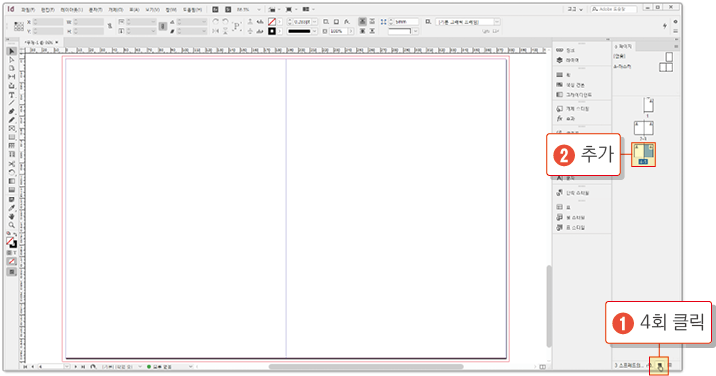
Task: Toggle apply none red slash button
Action: [x=12, y=261]
